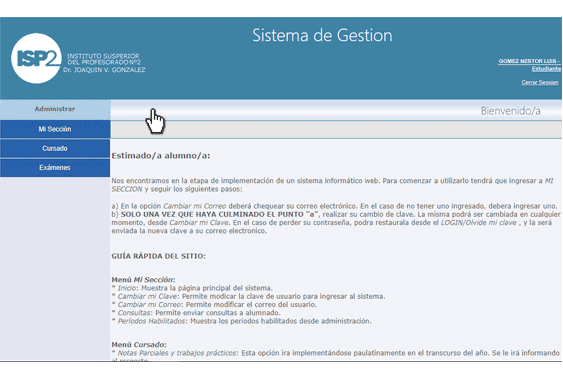
Task: Click the Sistema de Gestion title
Action: (322, 36)
